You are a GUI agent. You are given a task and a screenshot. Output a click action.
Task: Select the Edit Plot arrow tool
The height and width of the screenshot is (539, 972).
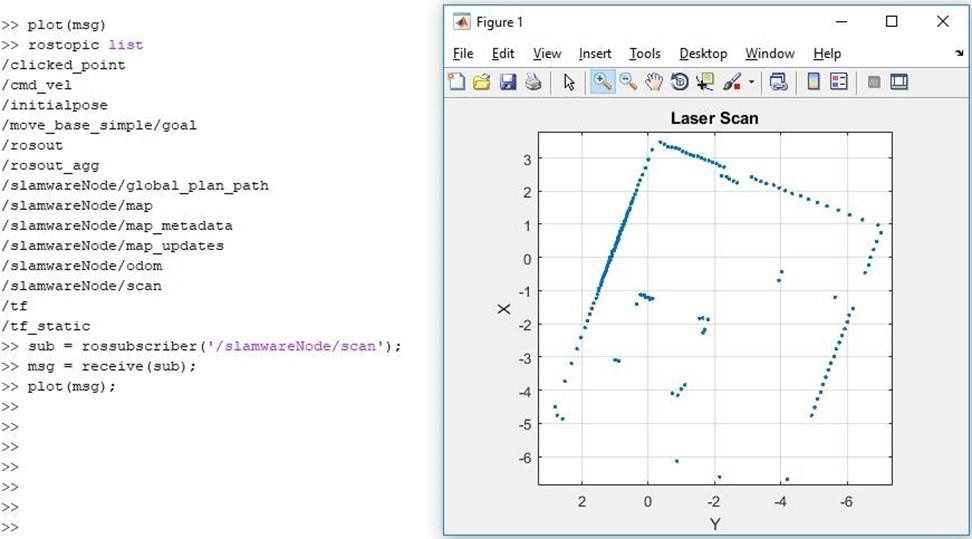pos(569,82)
